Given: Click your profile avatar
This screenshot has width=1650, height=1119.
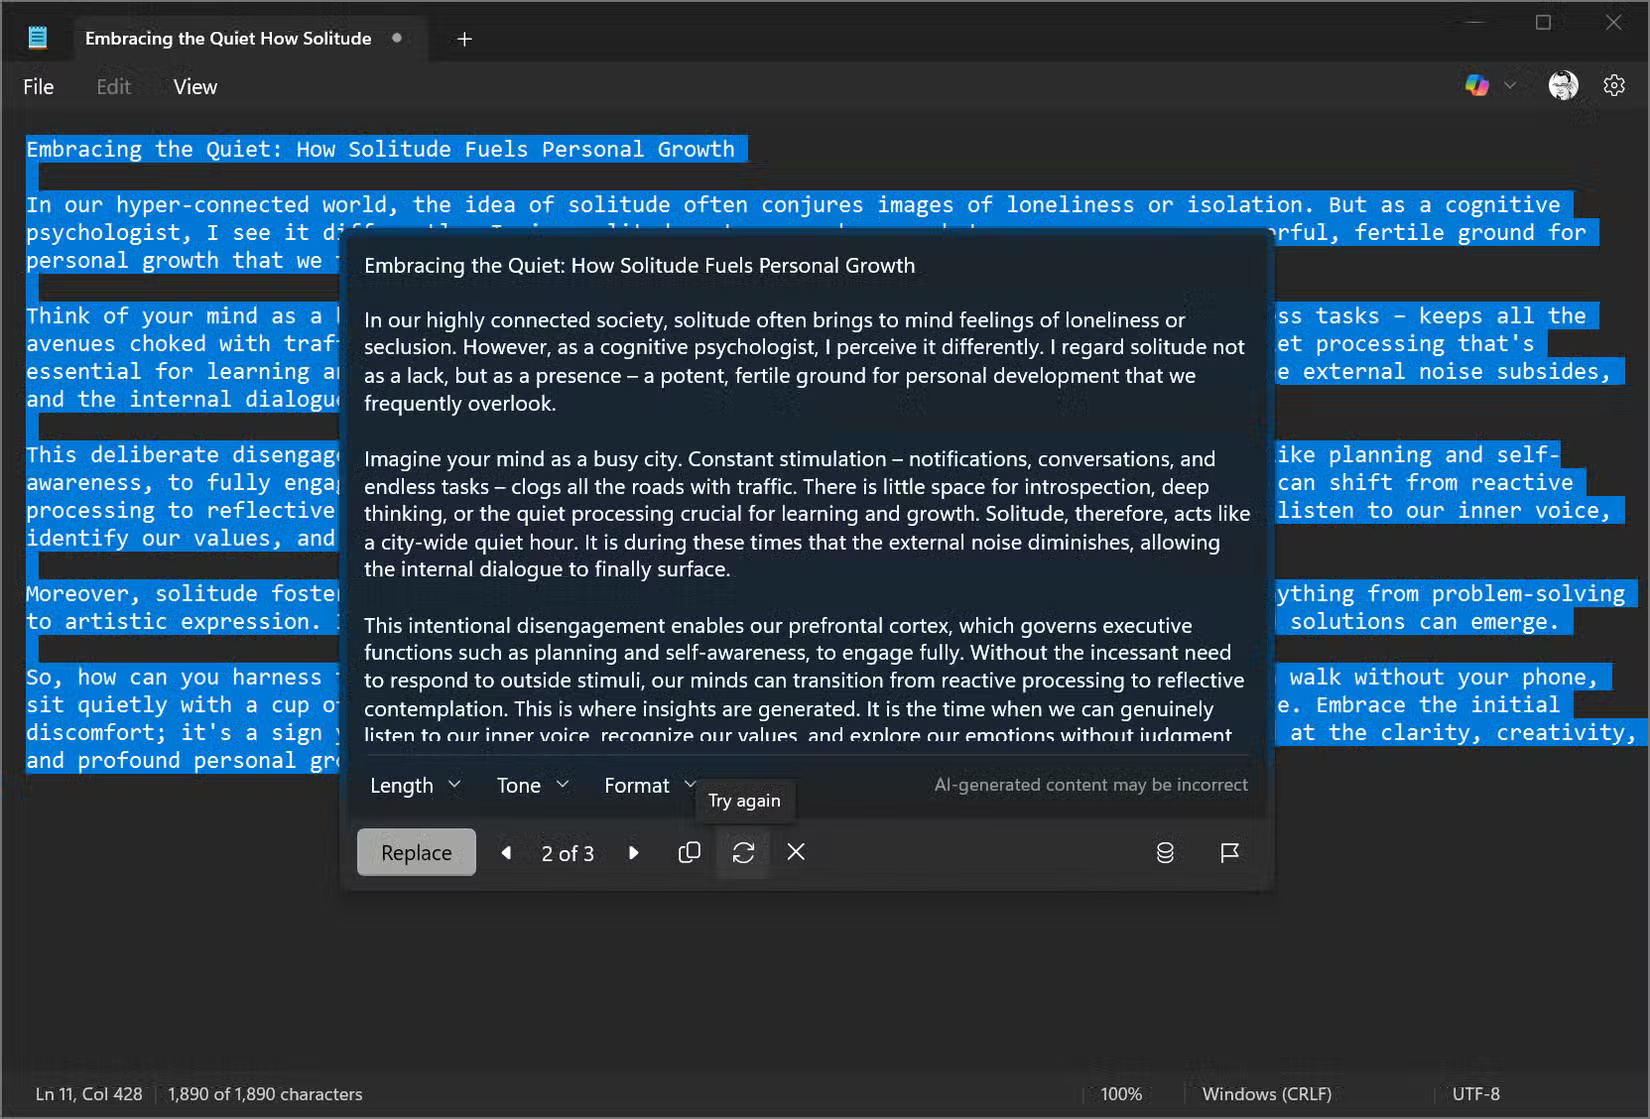Looking at the screenshot, I should (x=1563, y=85).
